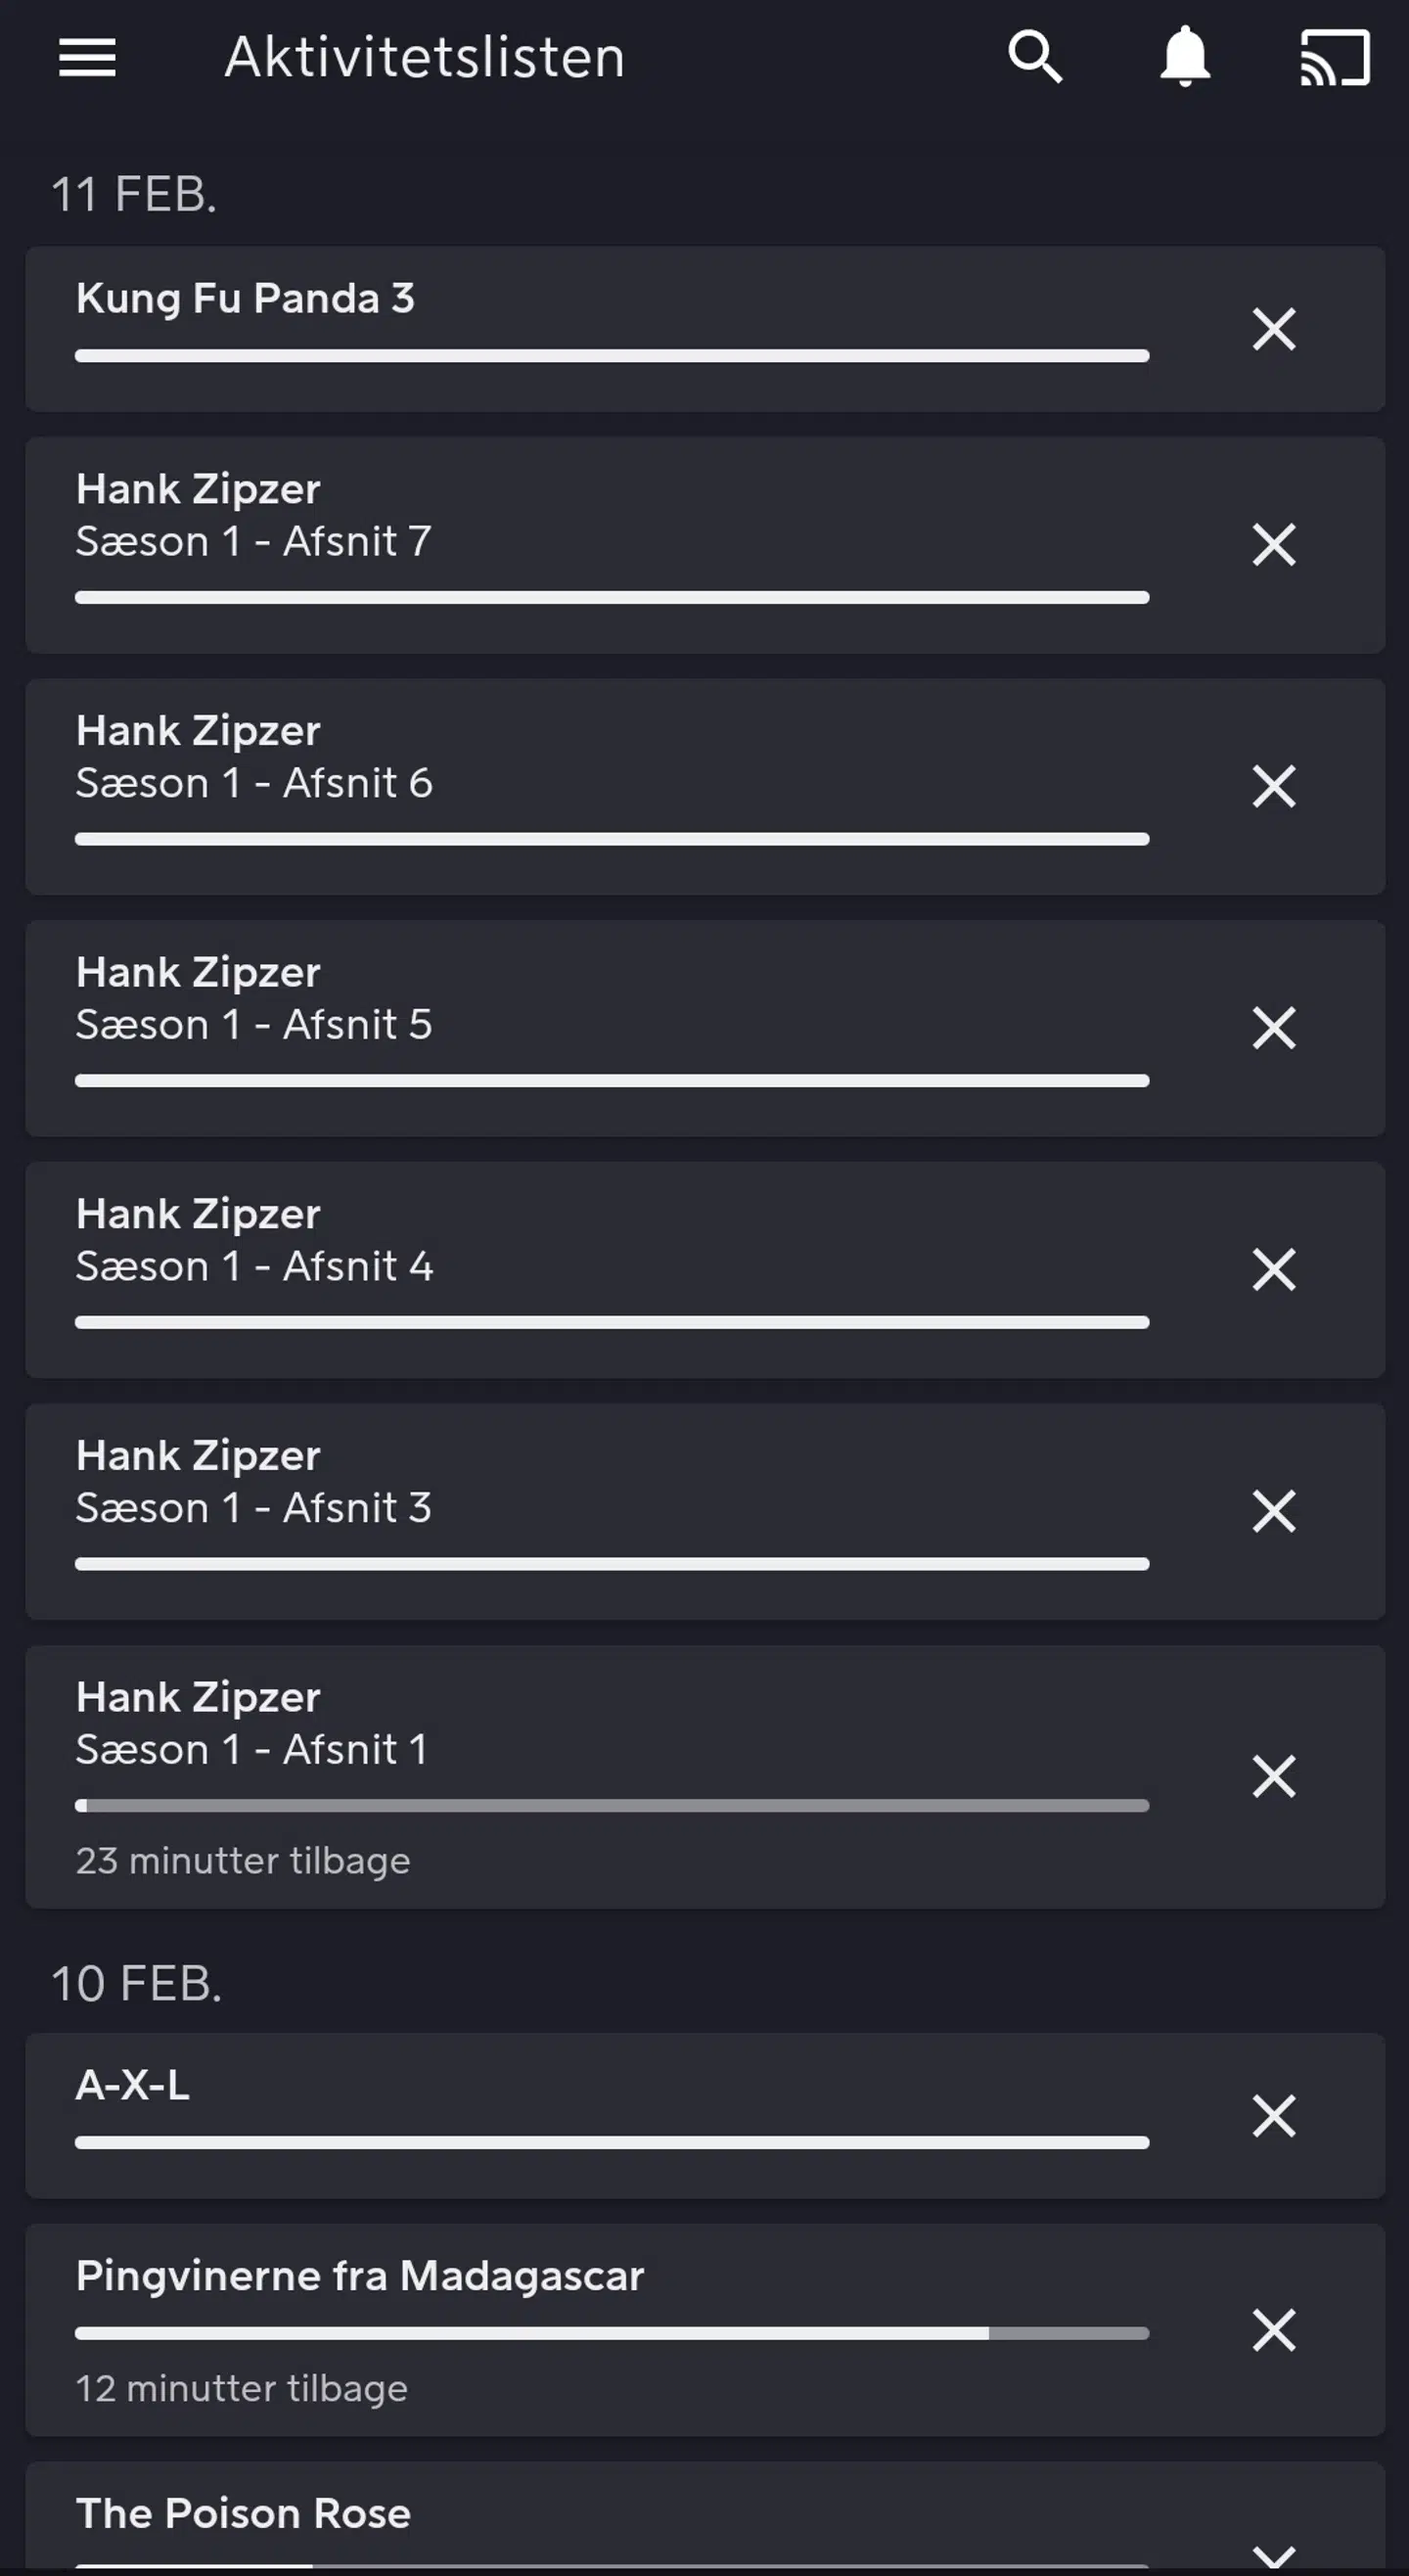
Task: Remove Pingvinerne fra Madagascar entry
Action: (x=1274, y=2330)
